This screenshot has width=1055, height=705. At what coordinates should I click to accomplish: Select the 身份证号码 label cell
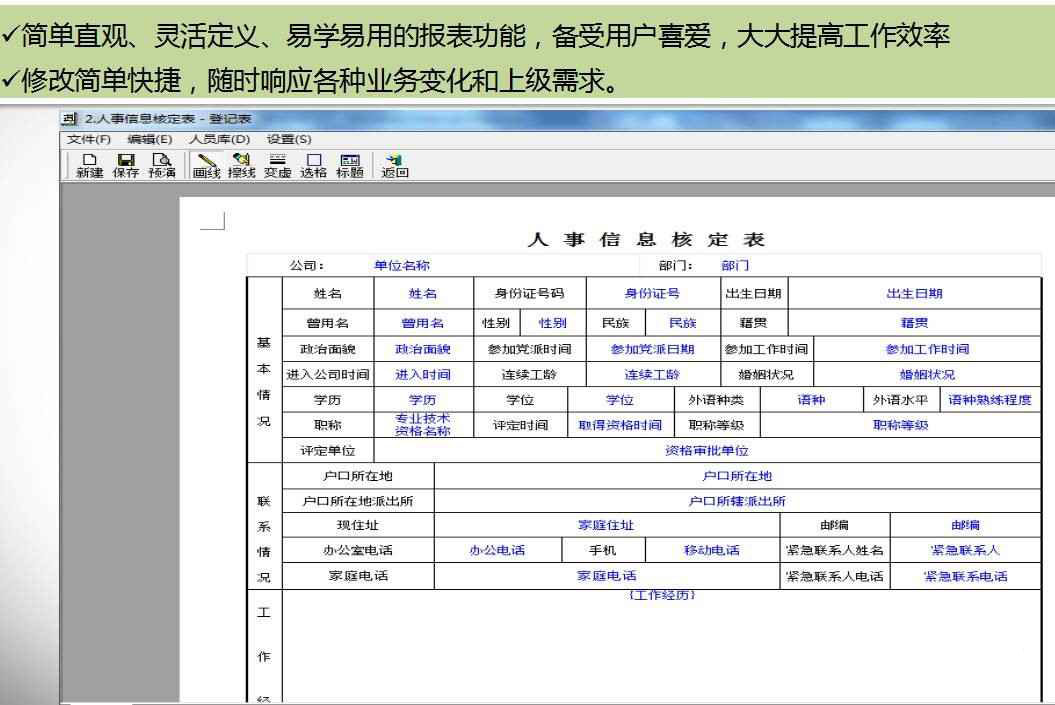tap(530, 293)
